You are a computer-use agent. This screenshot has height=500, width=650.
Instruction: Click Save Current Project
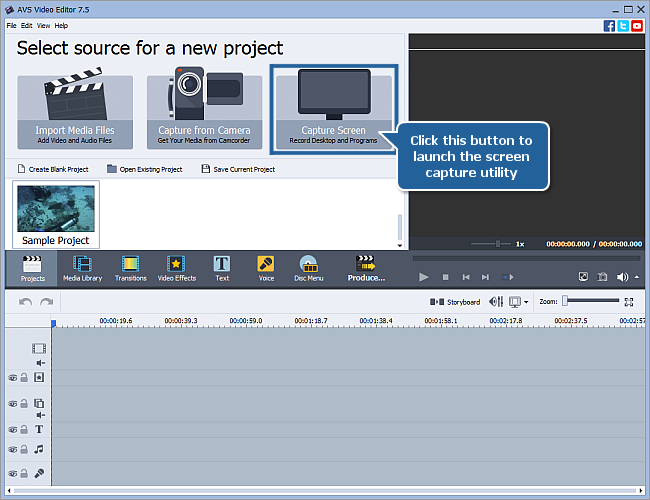click(238, 169)
